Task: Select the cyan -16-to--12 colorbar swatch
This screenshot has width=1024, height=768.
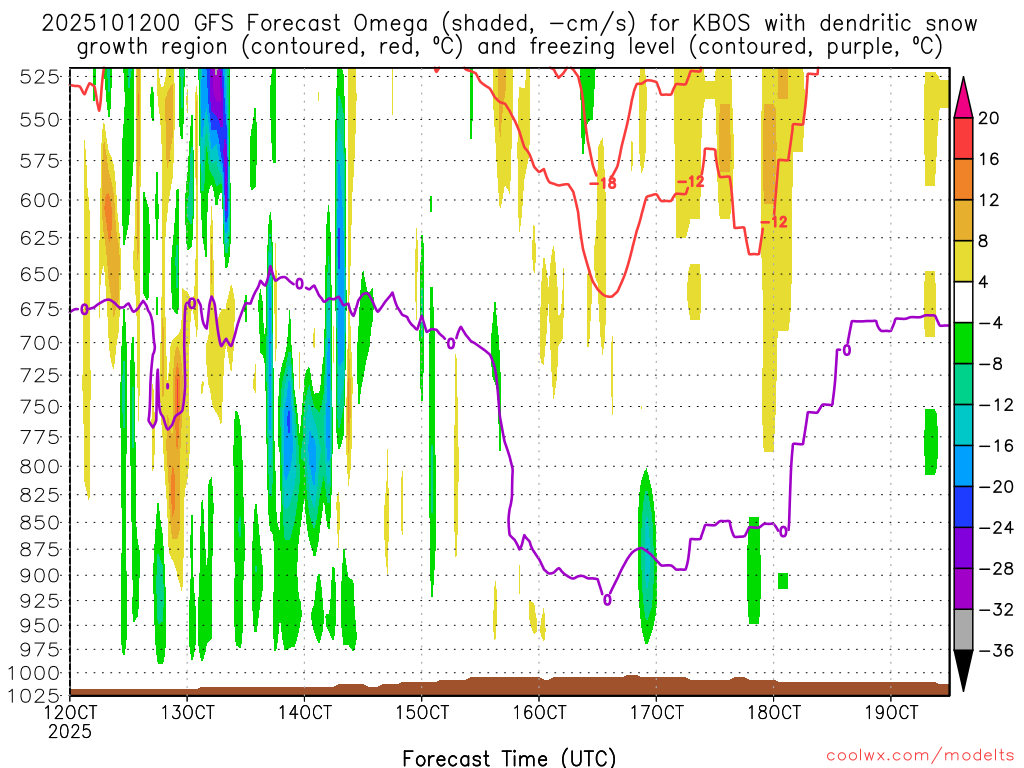Action: click(x=963, y=425)
